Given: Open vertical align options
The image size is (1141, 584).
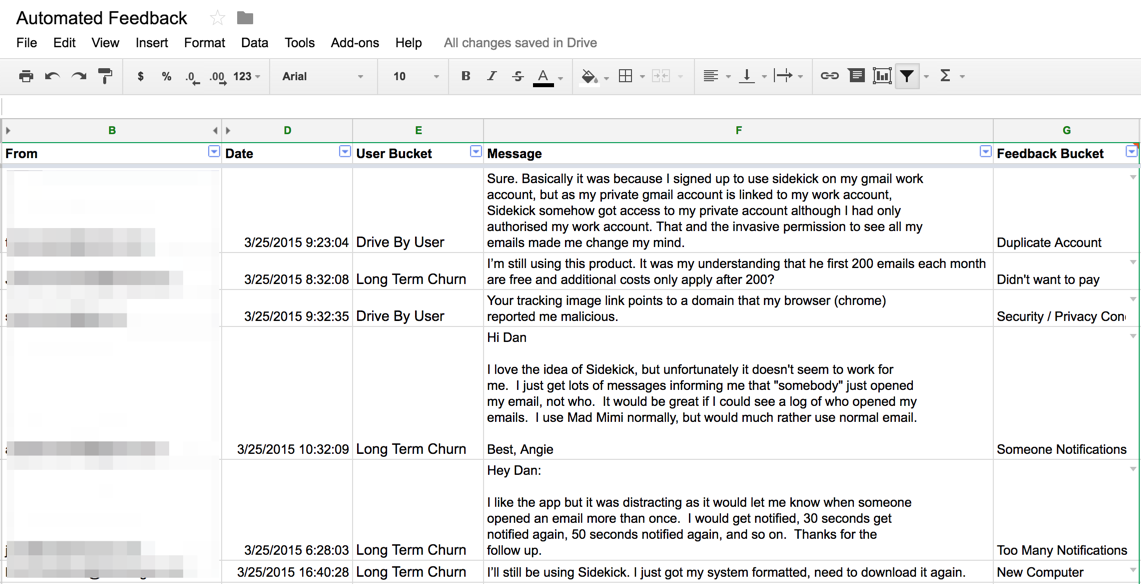Looking at the screenshot, I should coord(747,76).
